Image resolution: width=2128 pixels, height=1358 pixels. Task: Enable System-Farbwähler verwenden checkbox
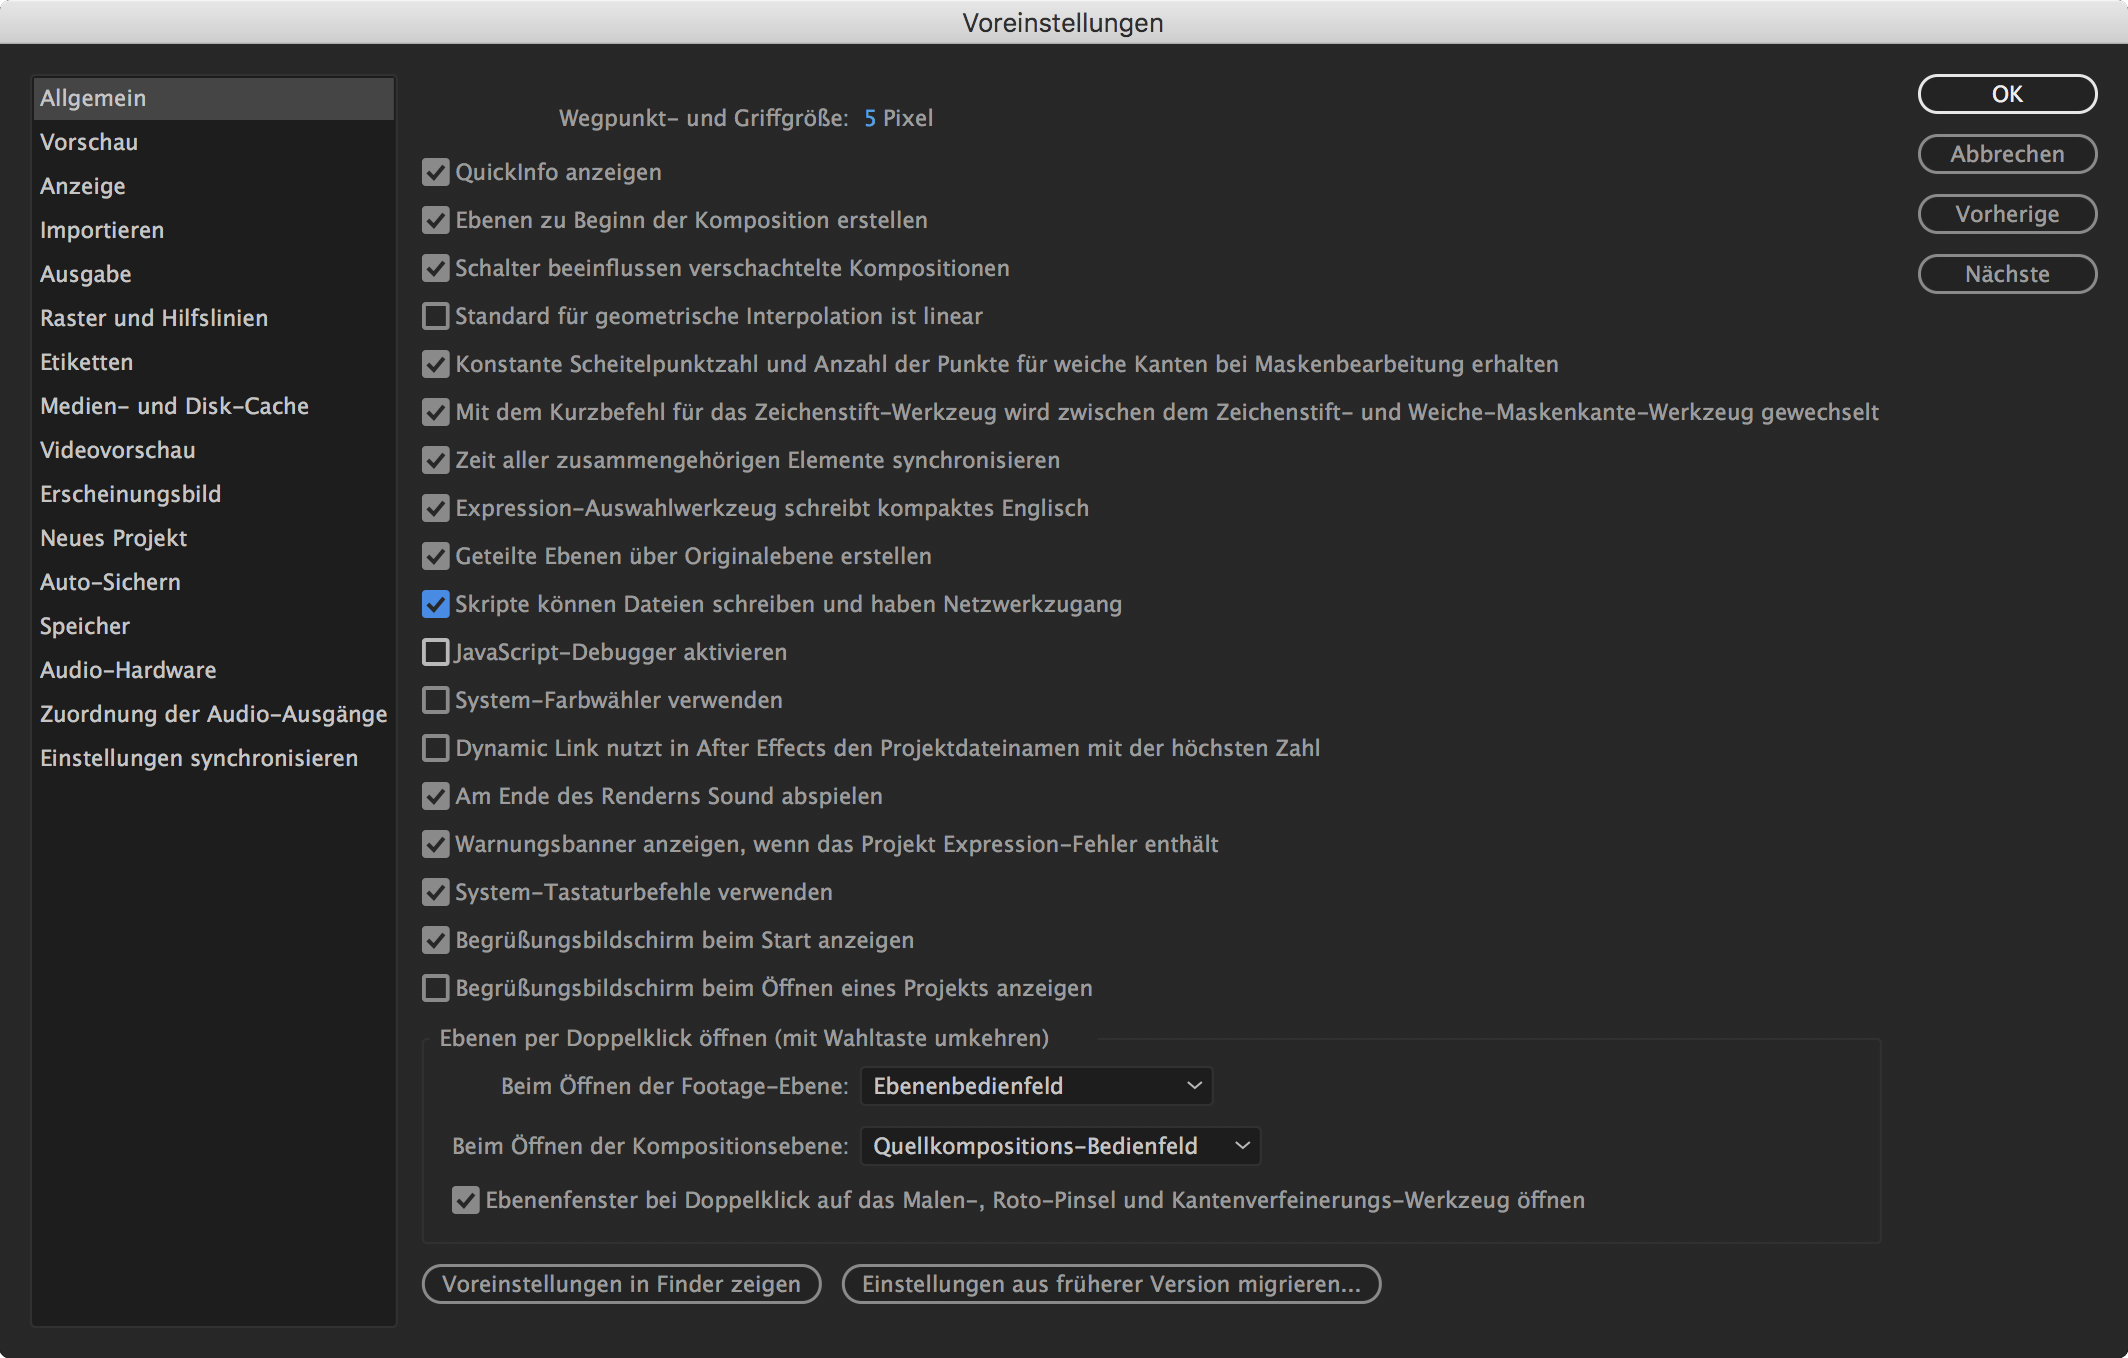tap(435, 700)
